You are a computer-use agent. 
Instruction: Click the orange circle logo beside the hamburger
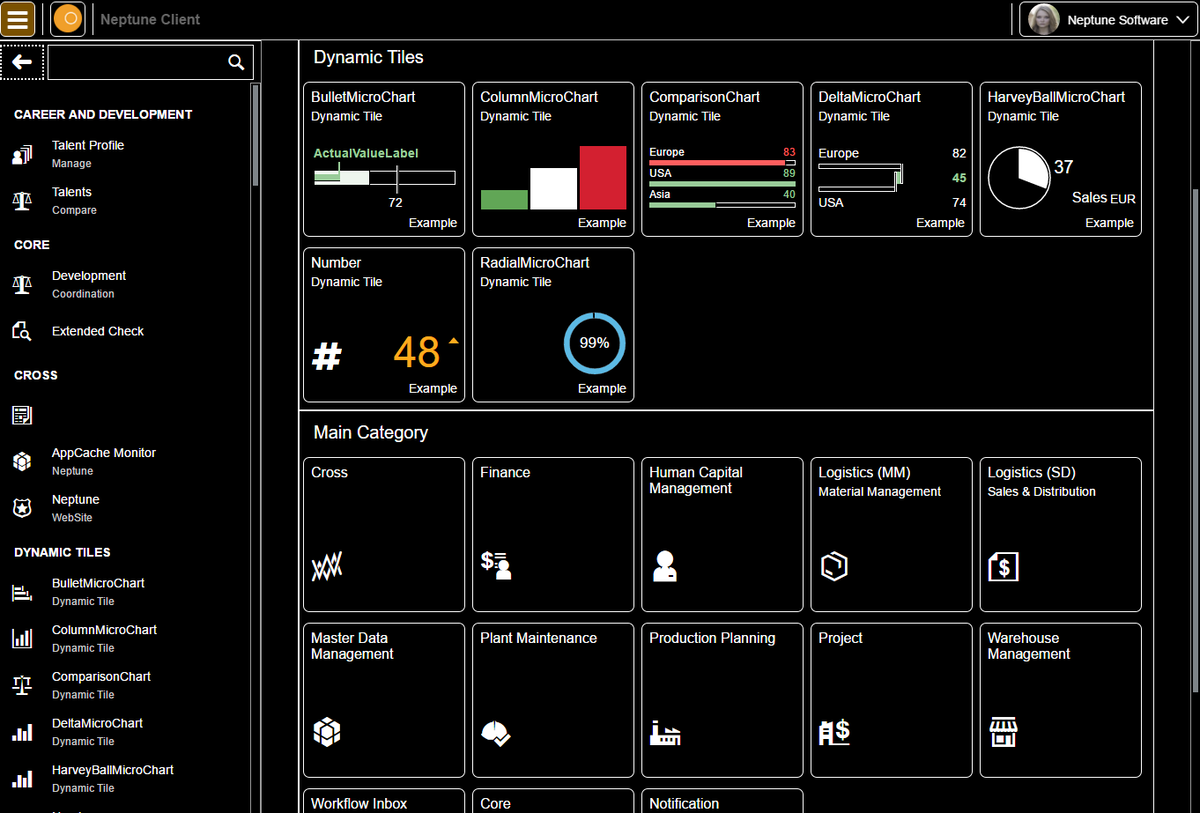67,19
